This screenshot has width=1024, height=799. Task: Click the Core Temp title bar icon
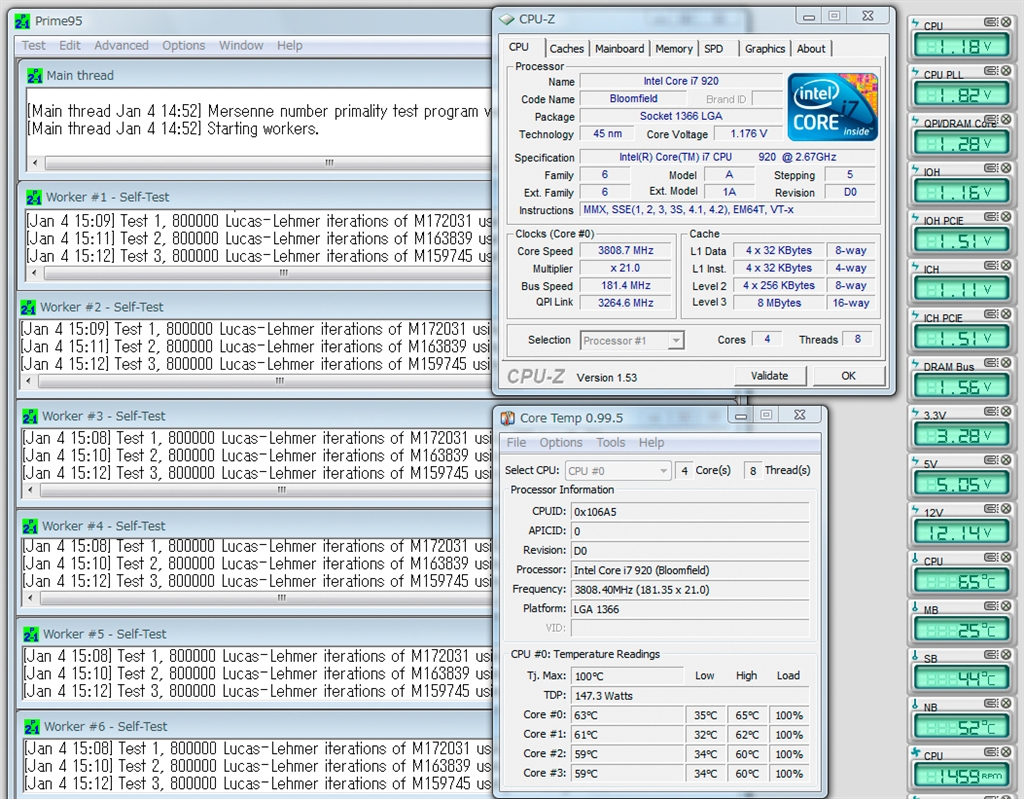pyautogui.click(x=508, y=418)
